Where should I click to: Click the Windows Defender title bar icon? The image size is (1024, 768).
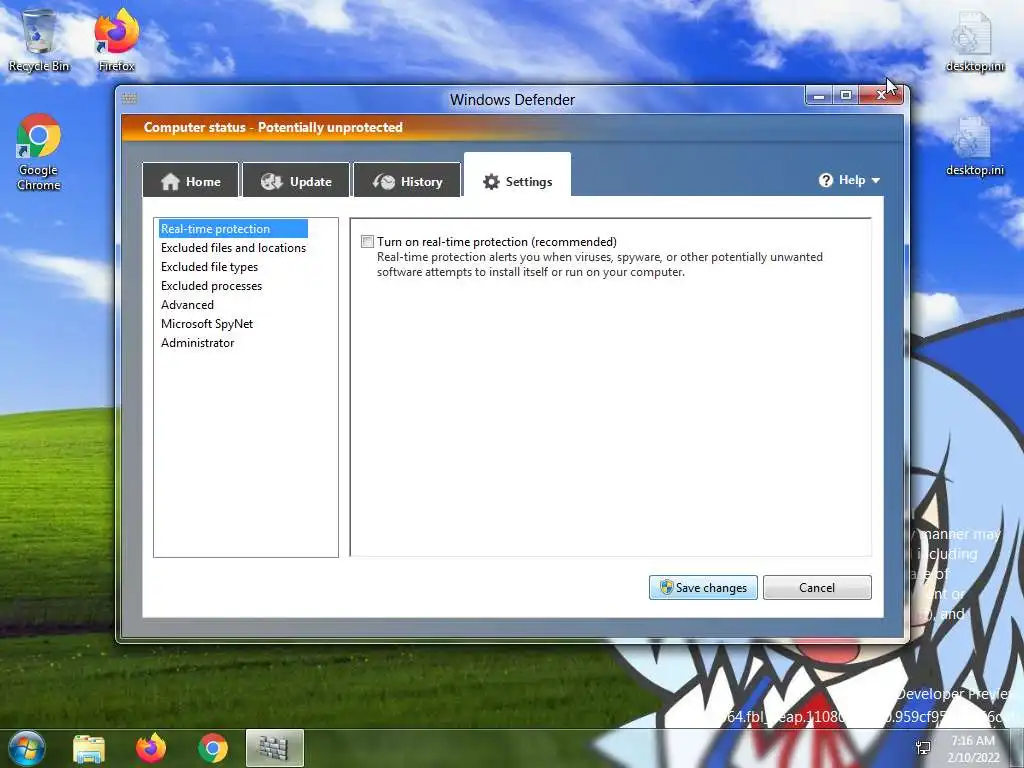(x=129, y=99)
